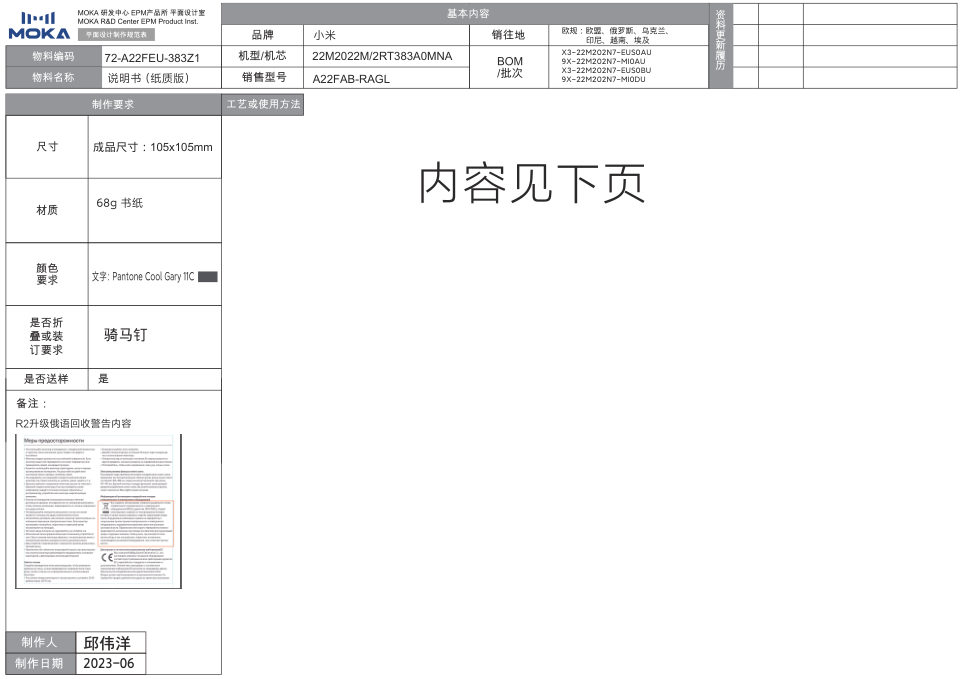Click the 骑马钉 binding requirement value
Image resolution: width=960 pixels, height=679 pixels.
pos(126,335)
